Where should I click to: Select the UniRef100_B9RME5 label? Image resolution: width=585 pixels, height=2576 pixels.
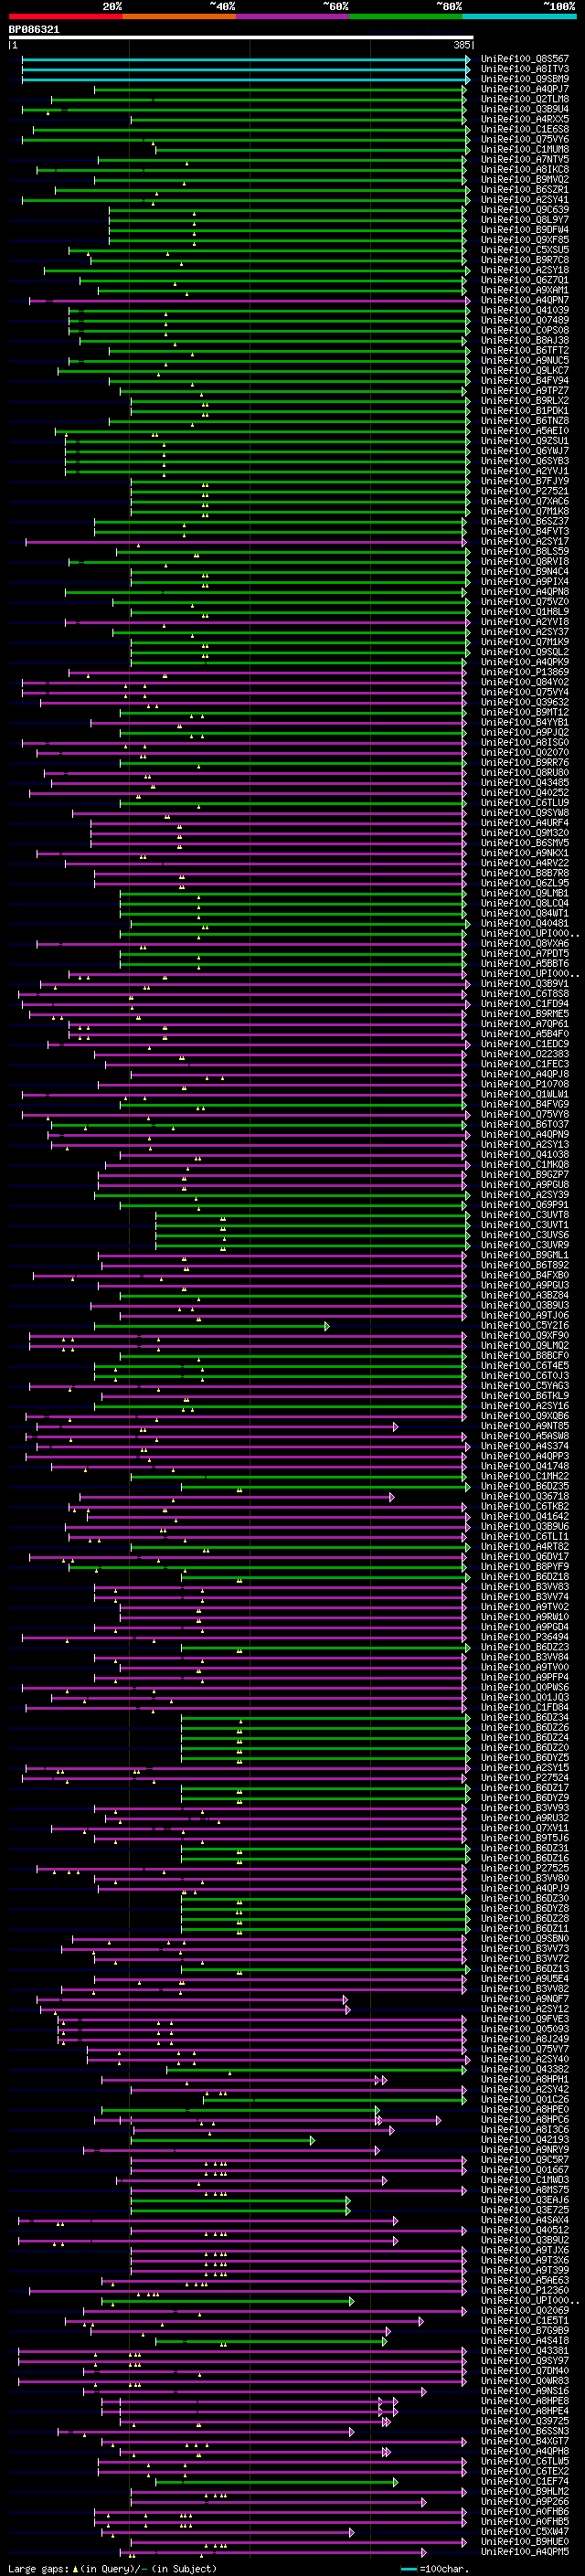[x=525, y=1013]
